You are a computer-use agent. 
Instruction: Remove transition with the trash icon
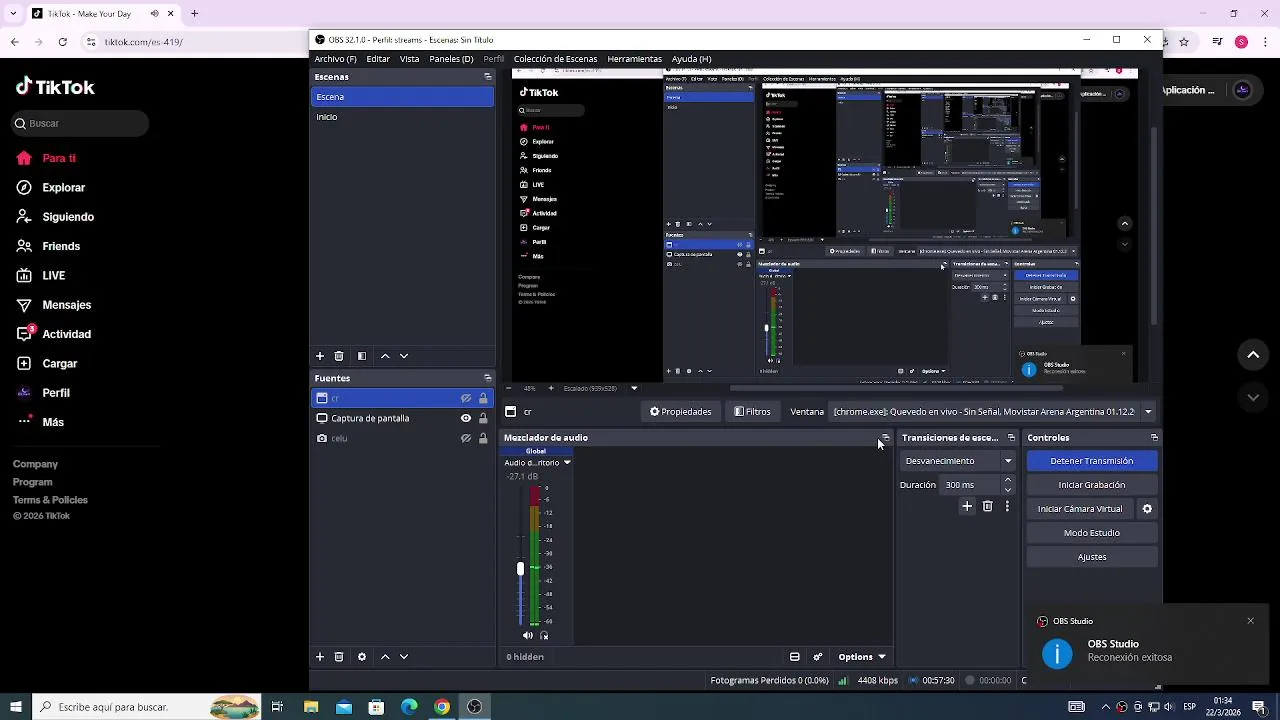[x=987, y=507]
